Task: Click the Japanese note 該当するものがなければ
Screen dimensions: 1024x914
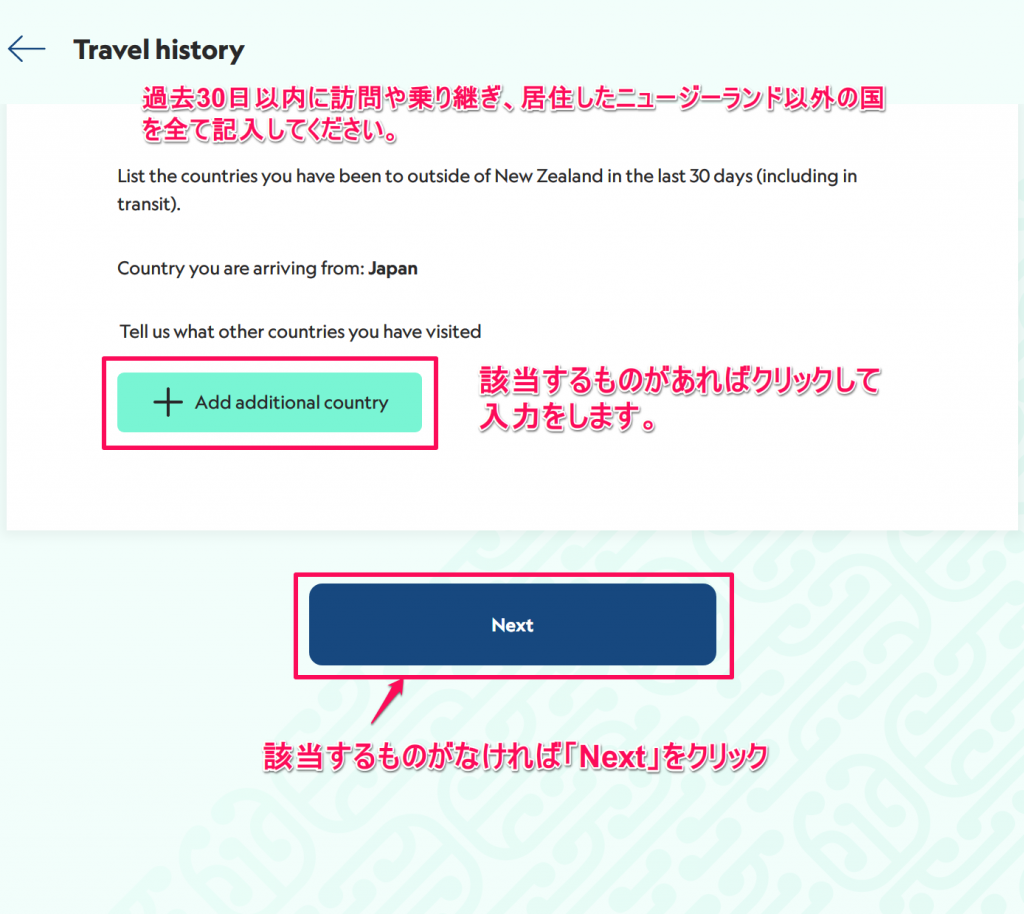Action: tap(515, 757)
